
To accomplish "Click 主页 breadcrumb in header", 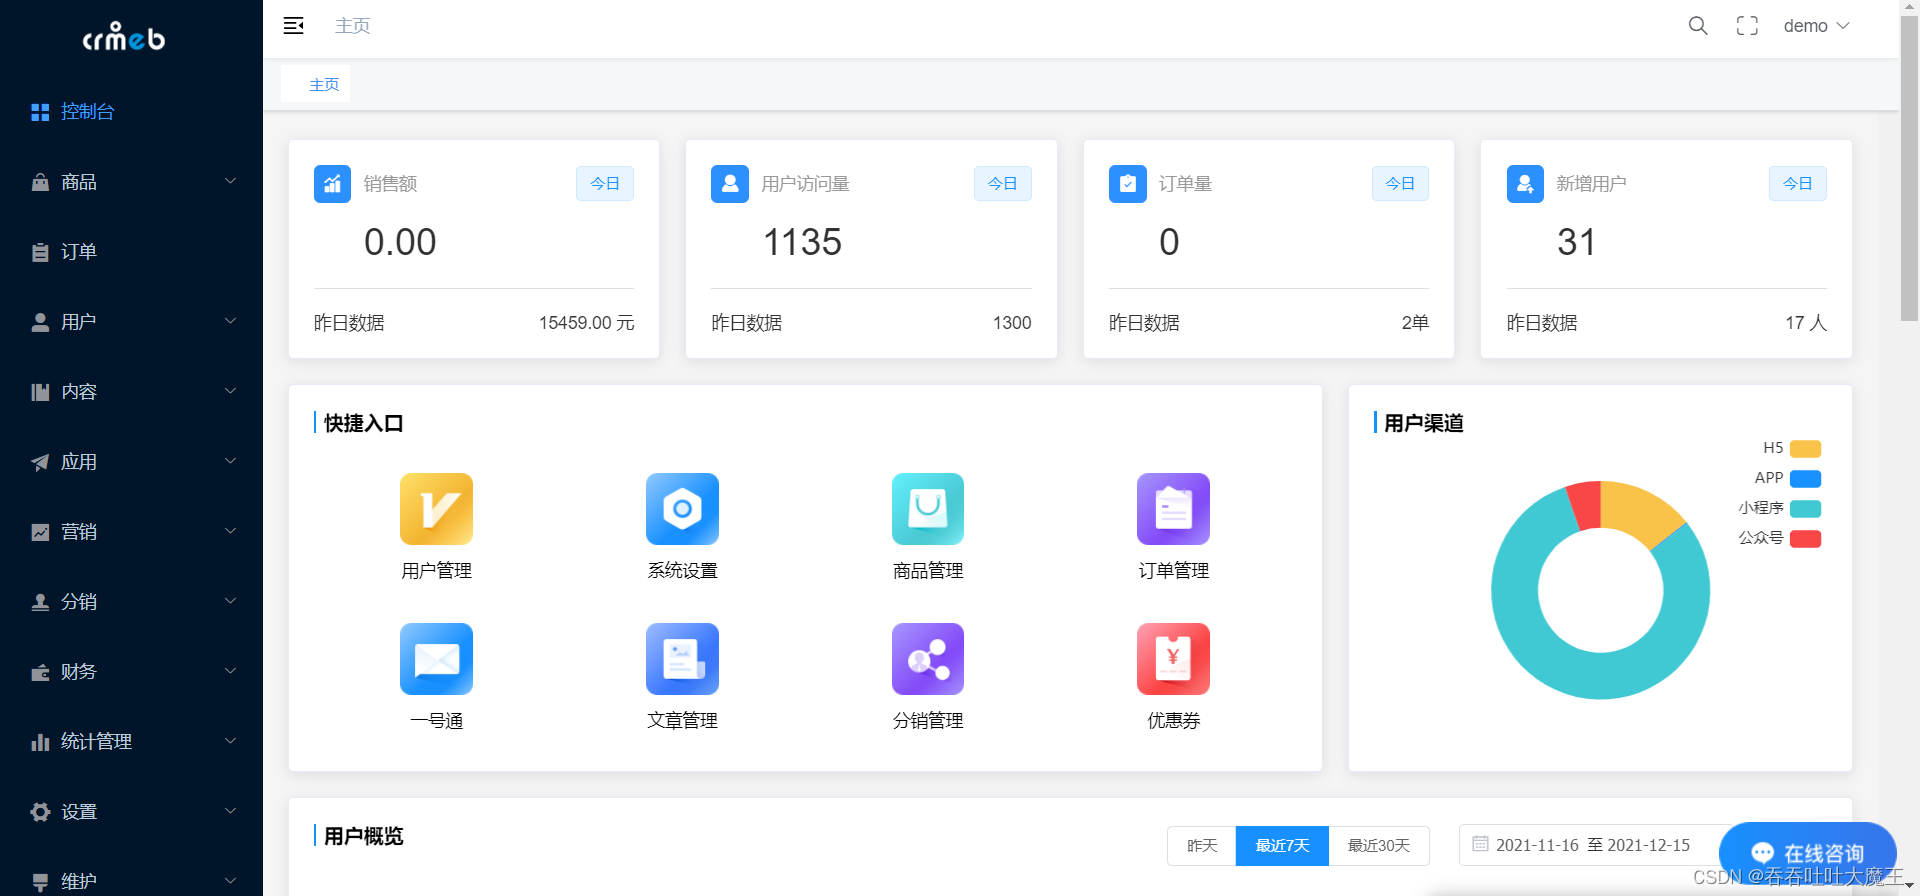I will click(x=352, y=26).
